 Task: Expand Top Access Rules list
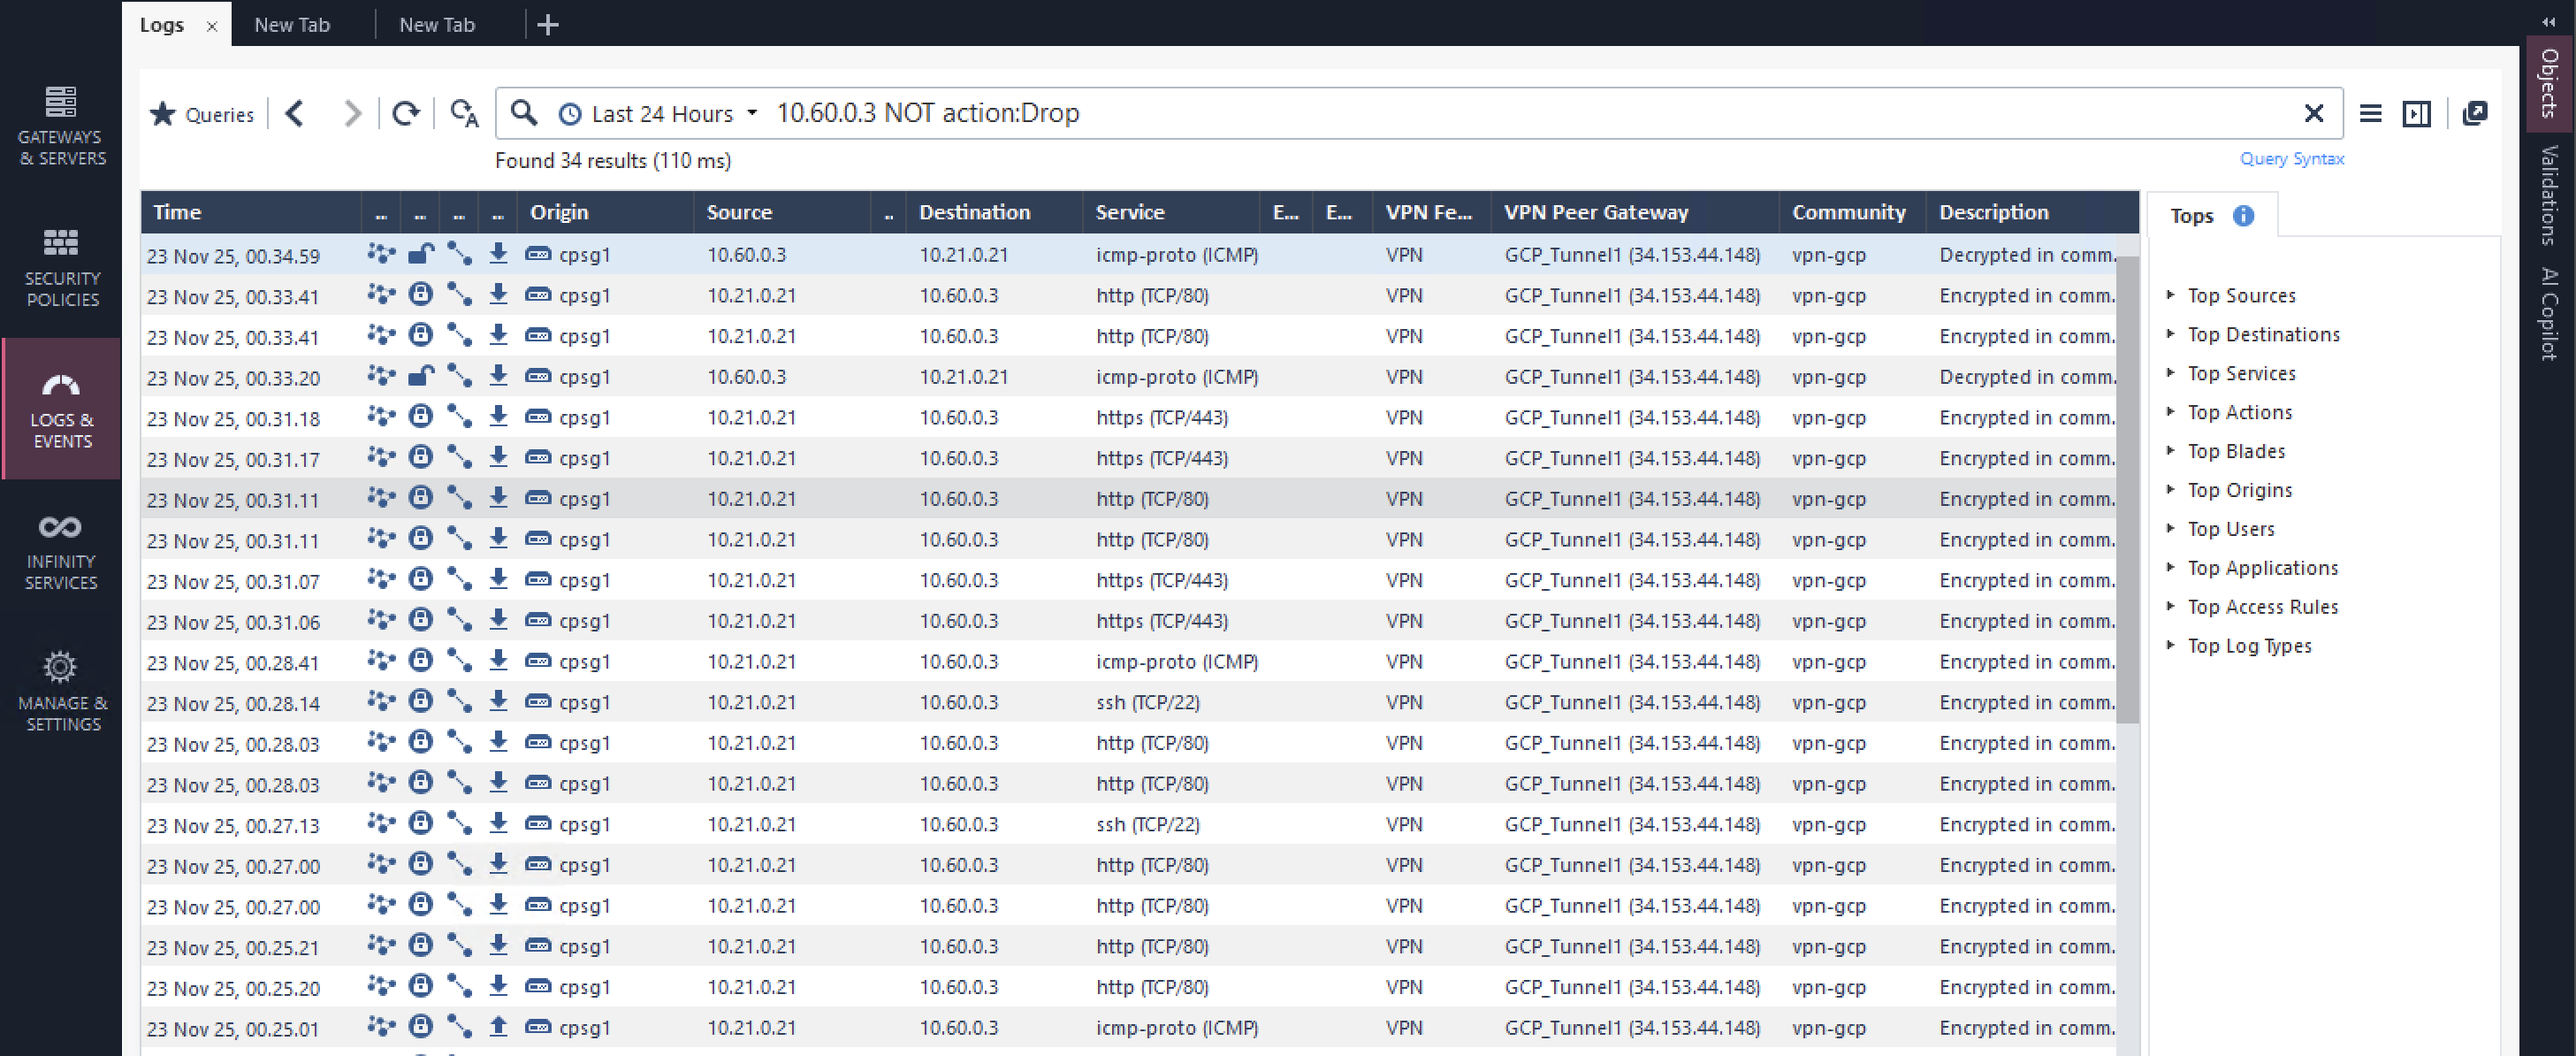click(x=2261, y=606)
